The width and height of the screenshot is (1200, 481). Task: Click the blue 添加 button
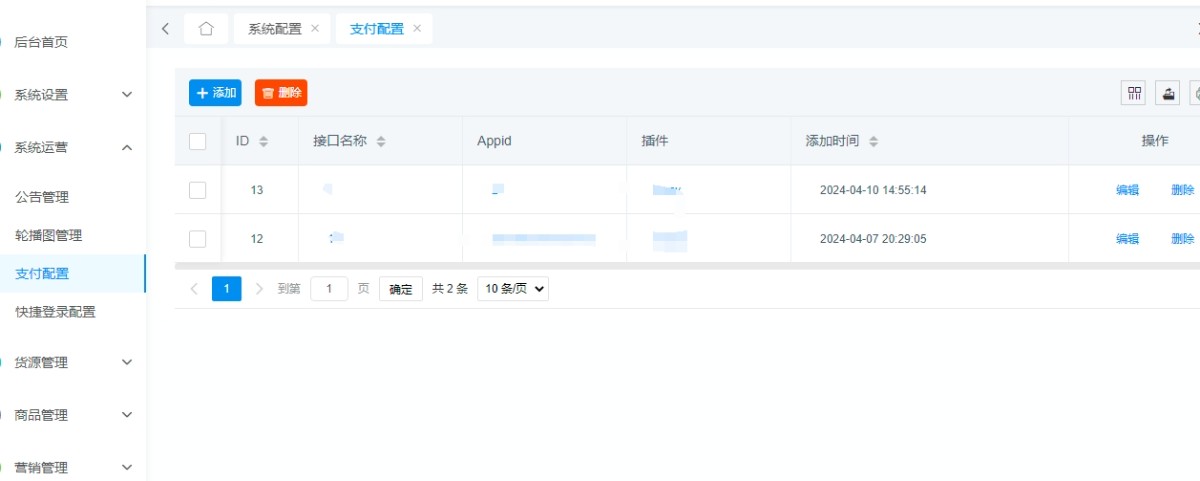[x=215, y=93]
